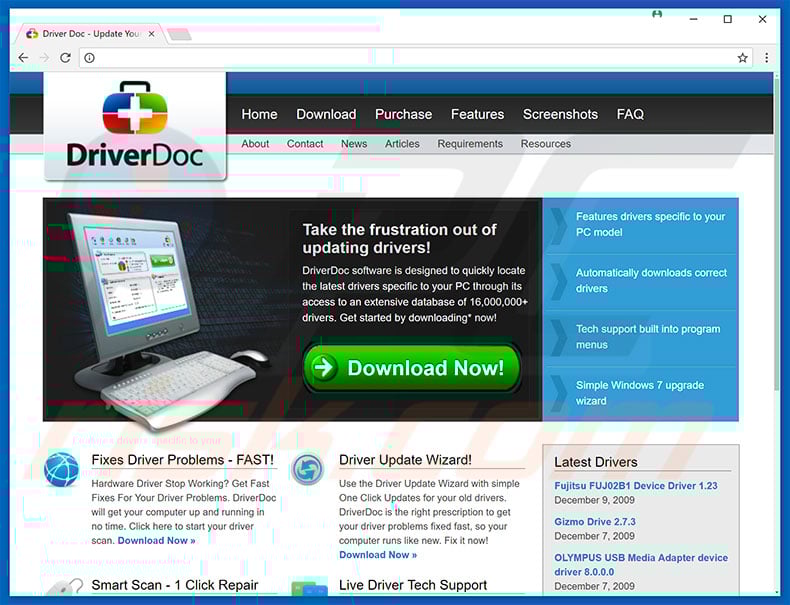Click the 'Driver Update Wizard!' heading
Viewport: 790px width, 605px height.
click(405, 460)
